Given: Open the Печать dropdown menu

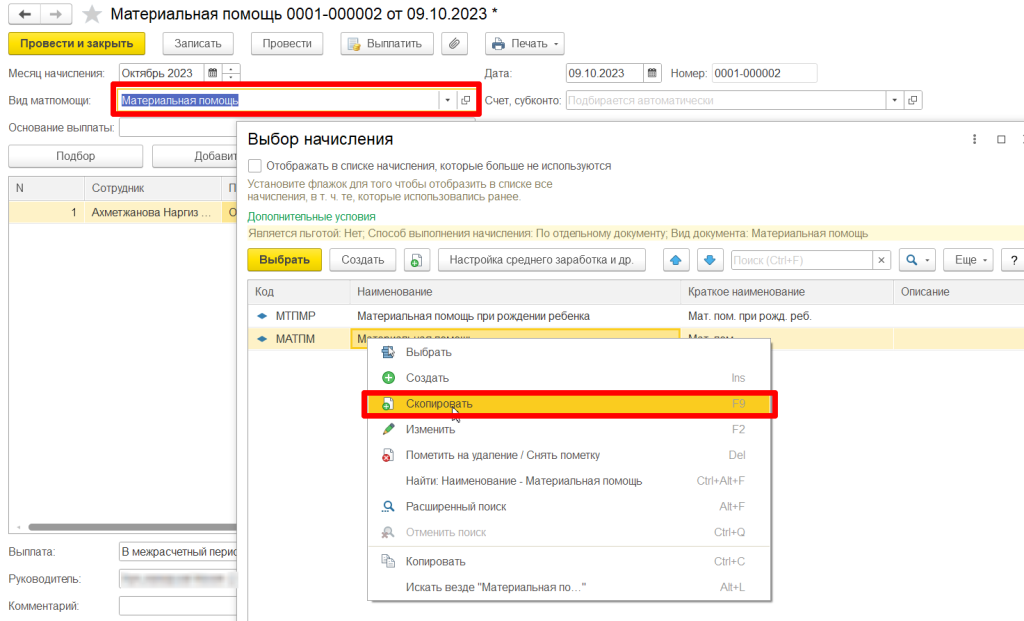Looking at the screenshot, I should click(x=525, y=43).
